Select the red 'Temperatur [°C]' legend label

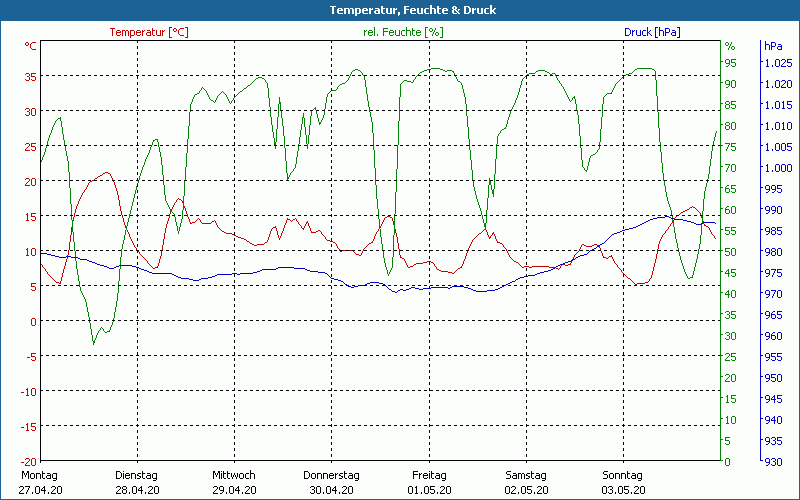pos(149,32)
